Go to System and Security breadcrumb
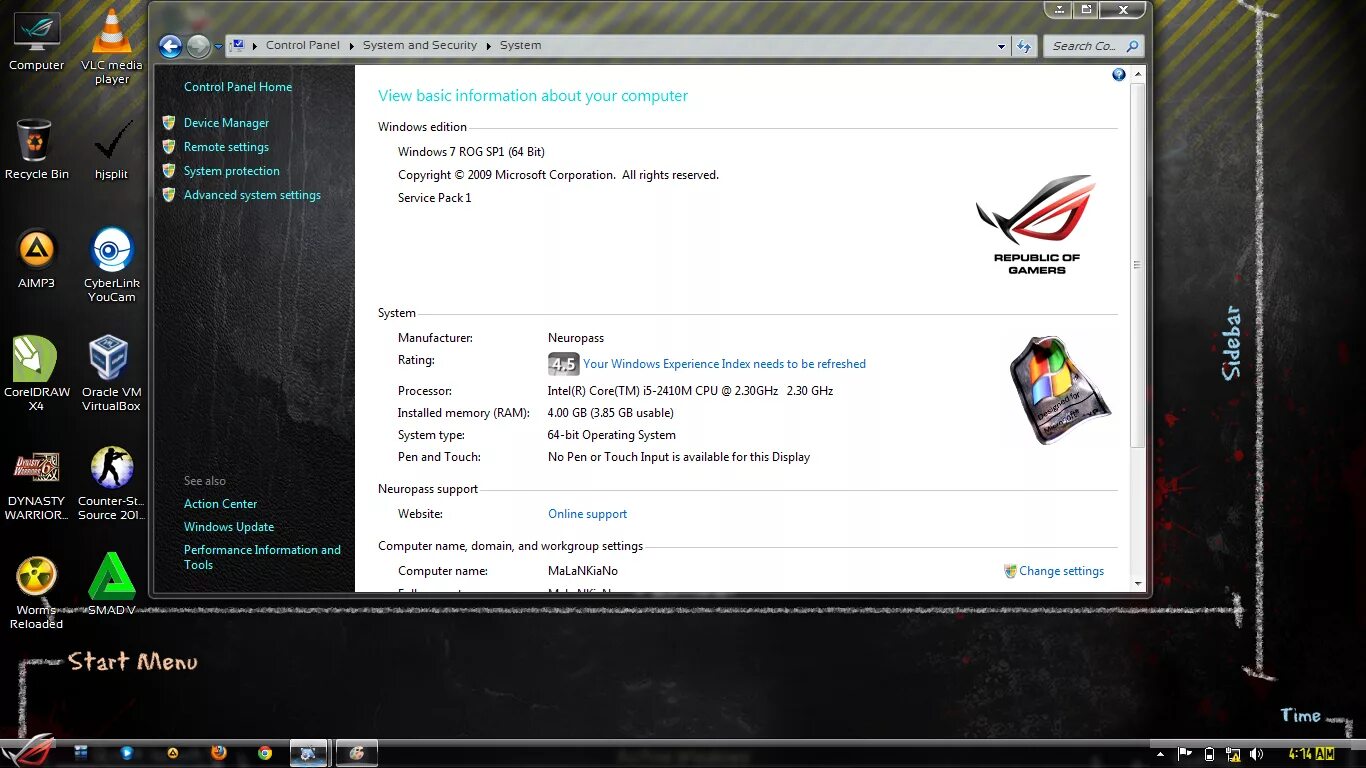This screenshot has height=768, width=1366. click(x=420, y=46)
